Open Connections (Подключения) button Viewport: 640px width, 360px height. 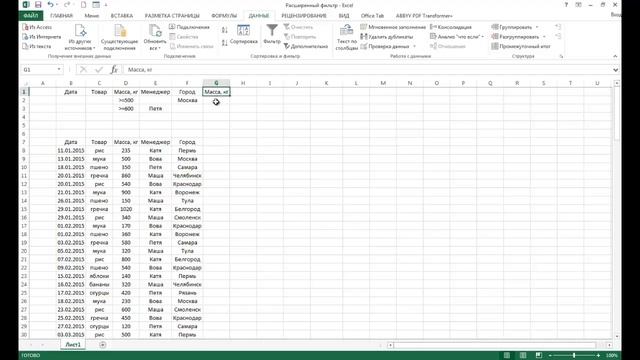coord(189,27)
